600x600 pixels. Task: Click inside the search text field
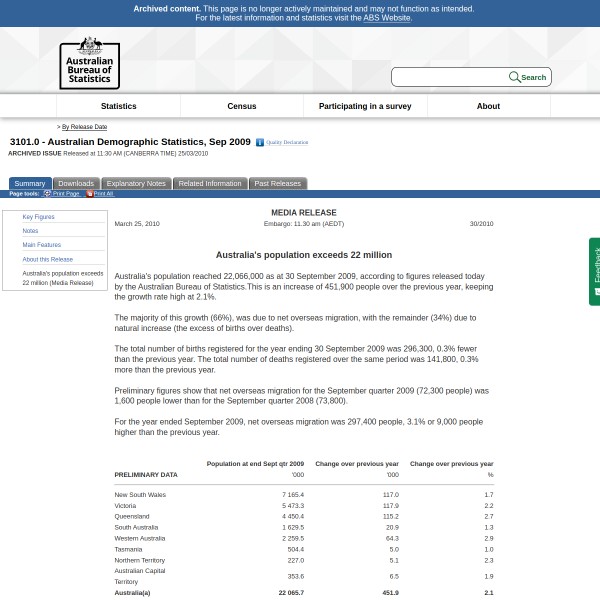(450, 77)
